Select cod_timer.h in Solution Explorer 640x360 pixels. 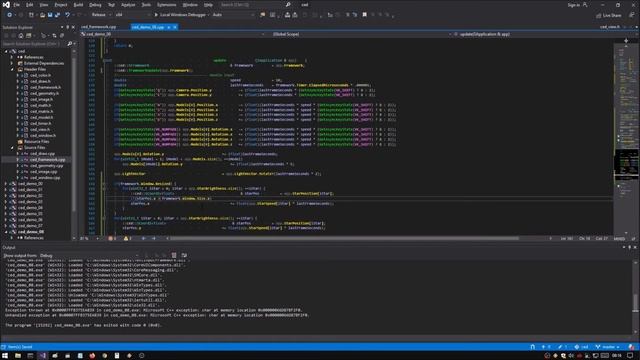(40, 123)
